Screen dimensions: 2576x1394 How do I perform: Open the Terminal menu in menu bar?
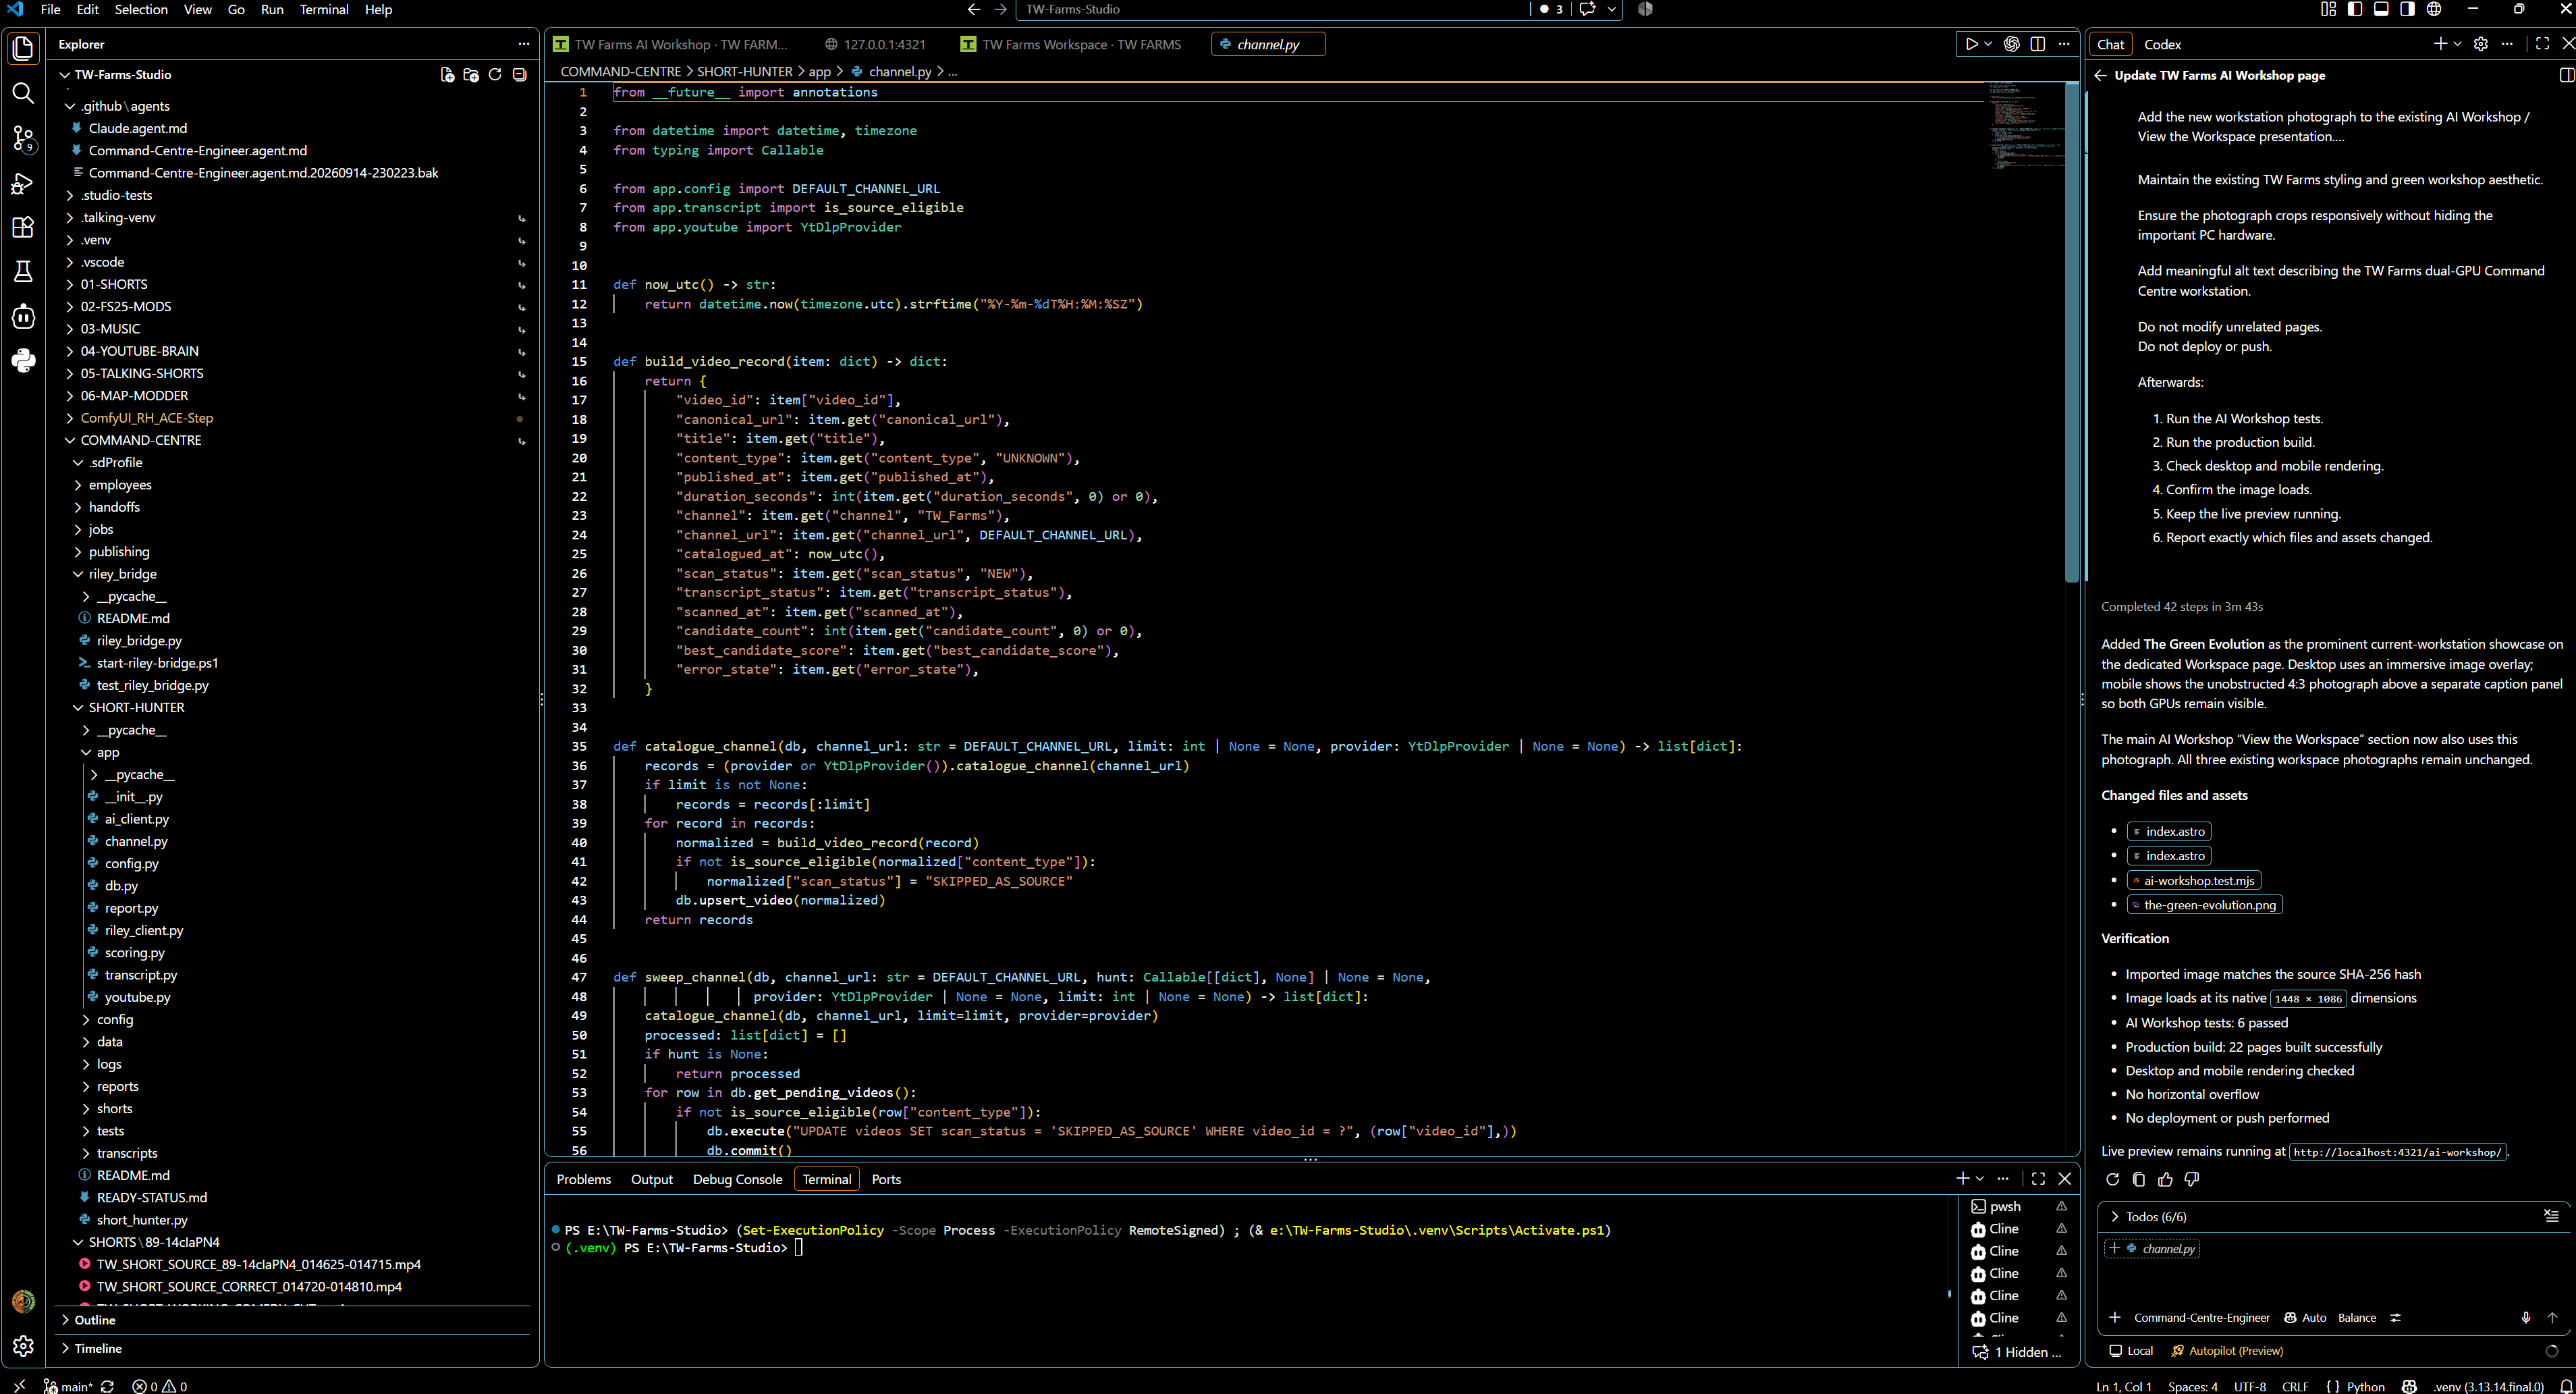pos(324,9)
